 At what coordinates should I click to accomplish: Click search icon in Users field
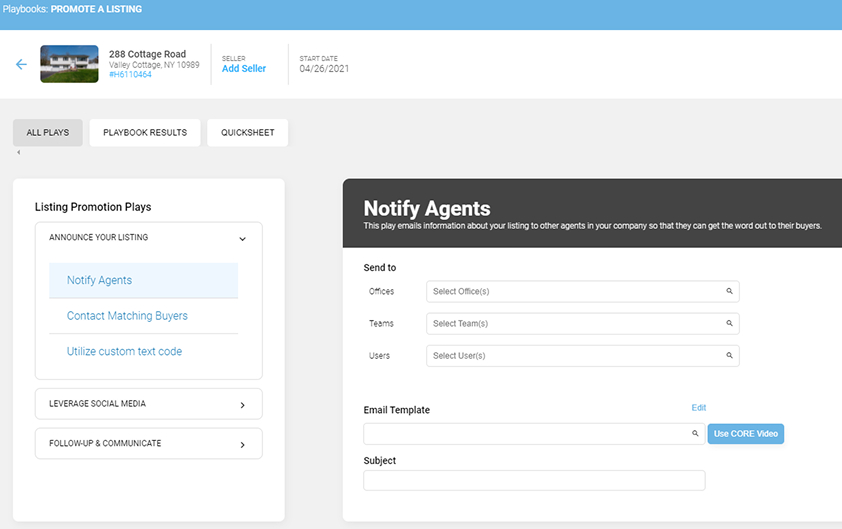coord(729,356)
